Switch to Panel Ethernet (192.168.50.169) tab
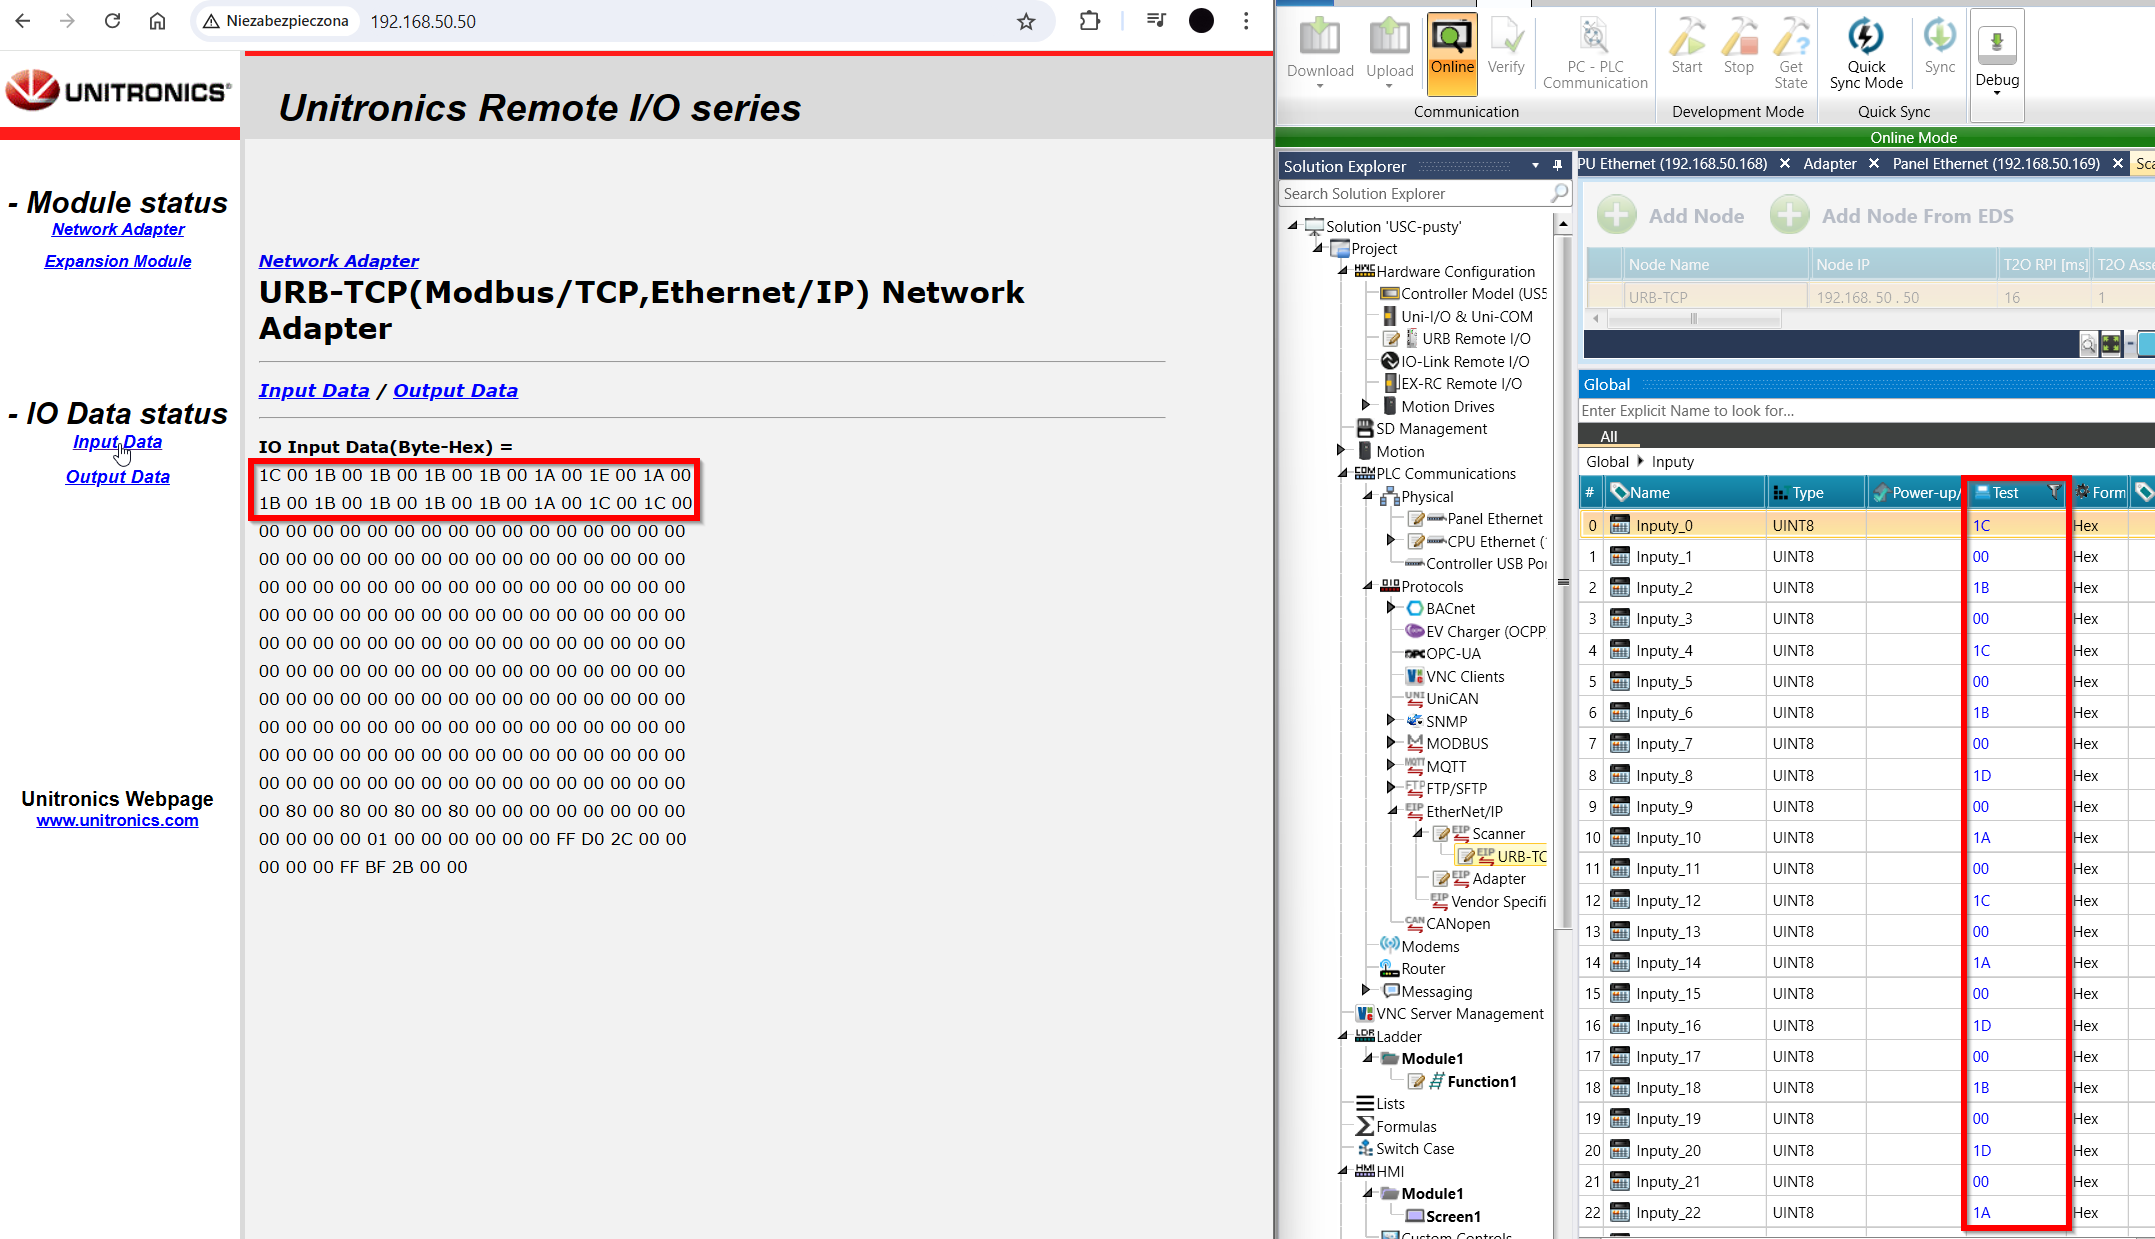The height and width of the screenshot is (1239, 2155). pos(1995,164)
